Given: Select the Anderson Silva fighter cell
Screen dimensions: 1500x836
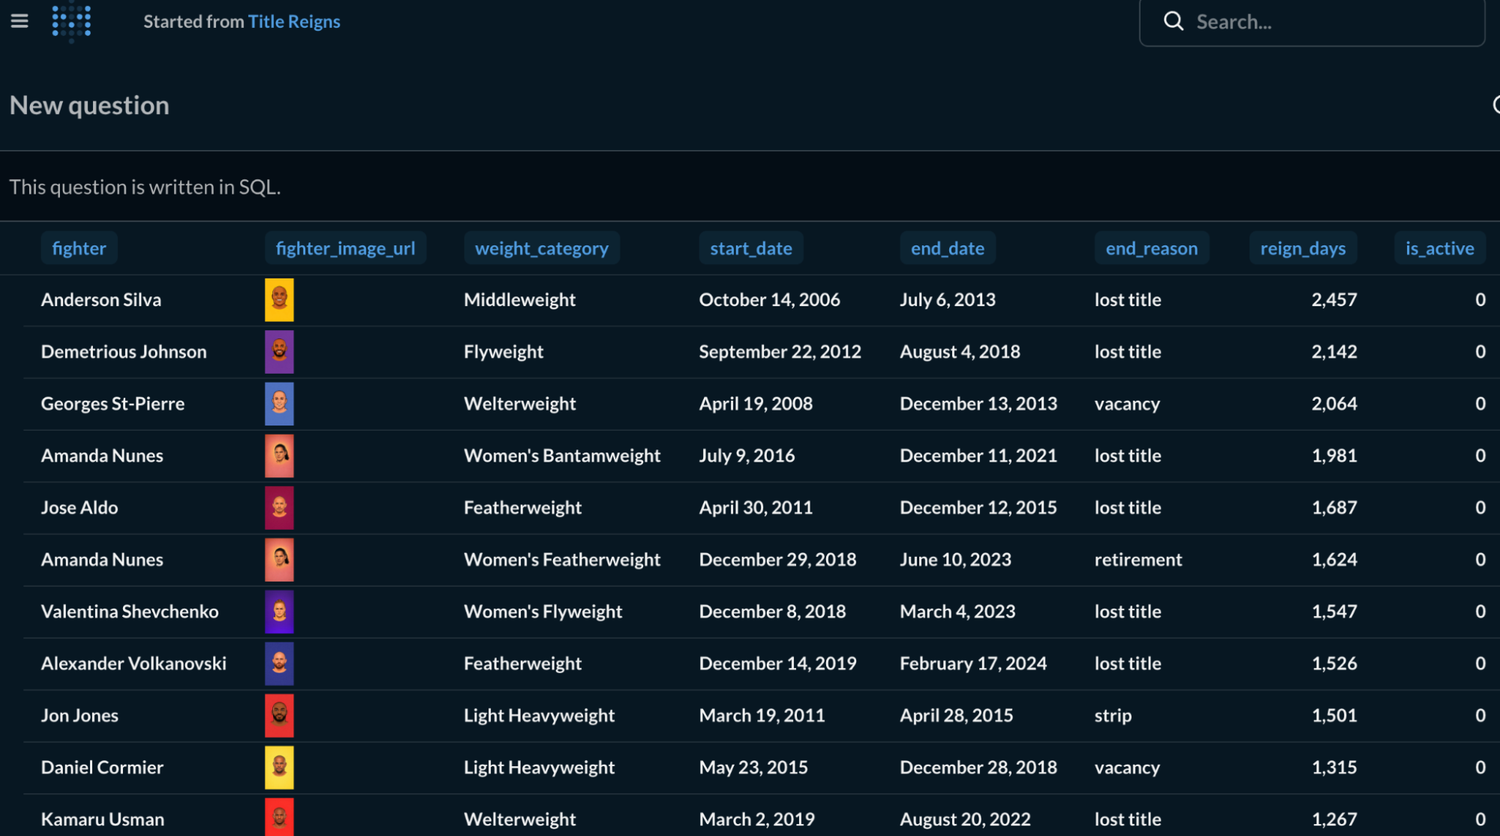Looking at the screenshot, I should pos(101,300).
